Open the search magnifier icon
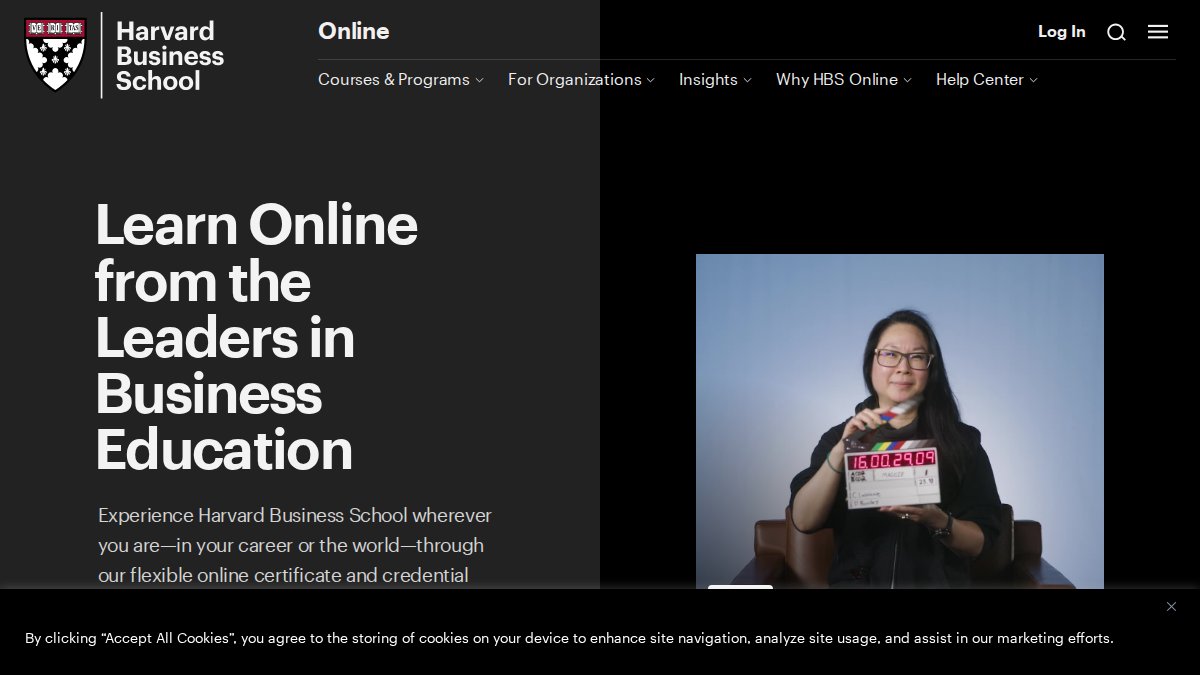Screen dimensions: 1200x675 [x=1116, y=32]
